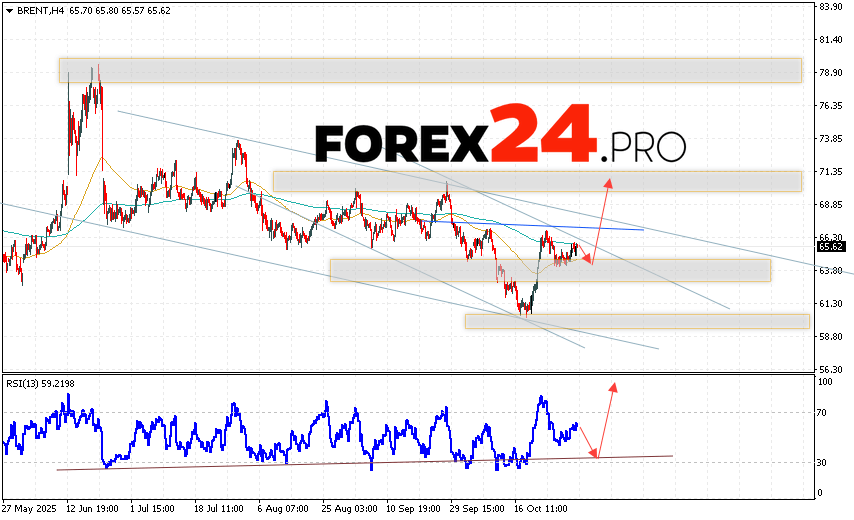
Task: Select the current price tag 65.62
Action: [830, 246]
